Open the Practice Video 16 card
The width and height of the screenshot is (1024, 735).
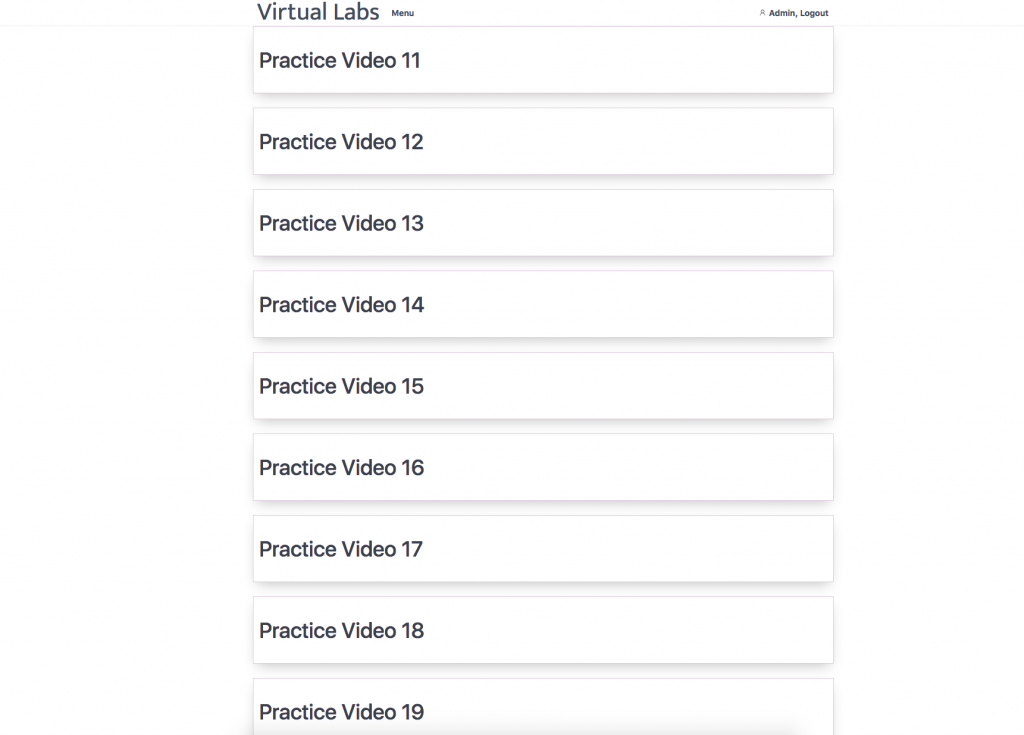[x=543, y=467]
